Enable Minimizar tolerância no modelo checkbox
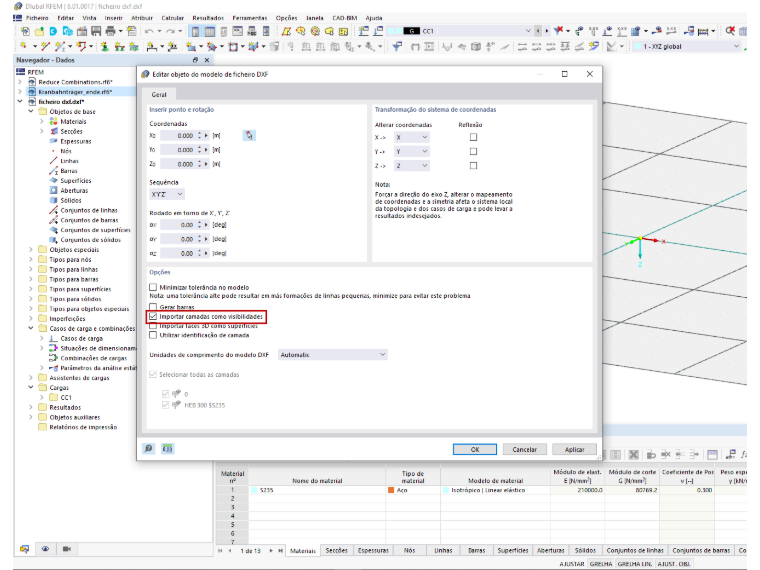Image resolution: width=760 pixels, height=570 pixels. [x=153, y=287]
